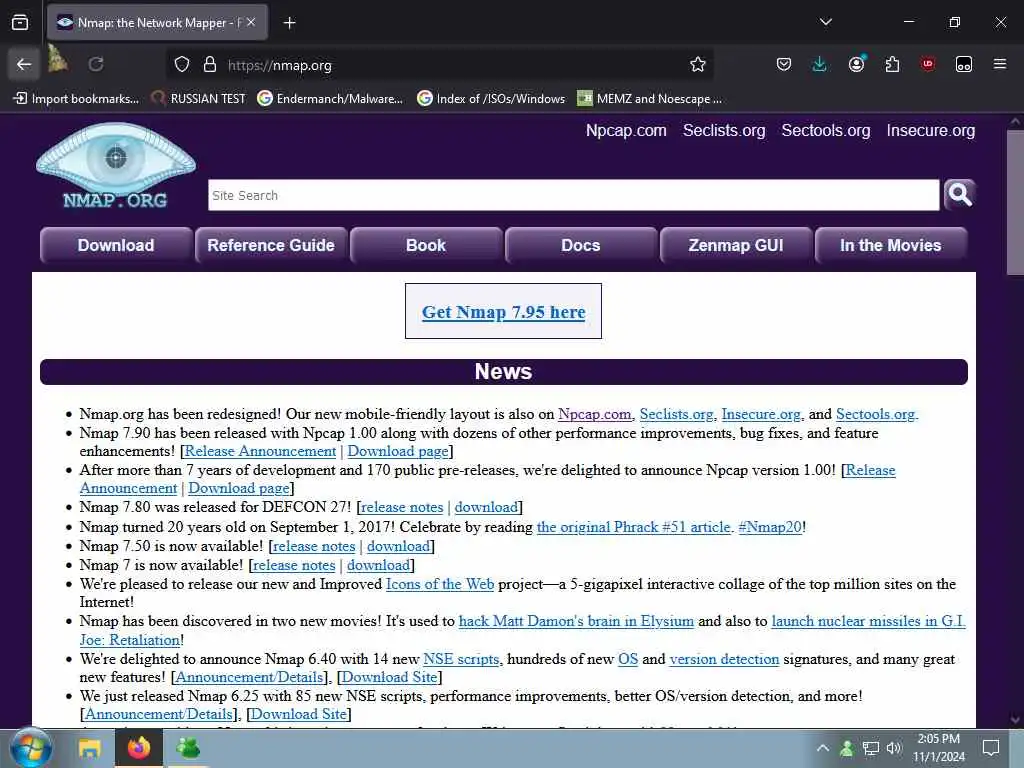1024x768 pixels.
Task: Open Release Announcement link for Nmap 7.90
Action: click(260, 451)
